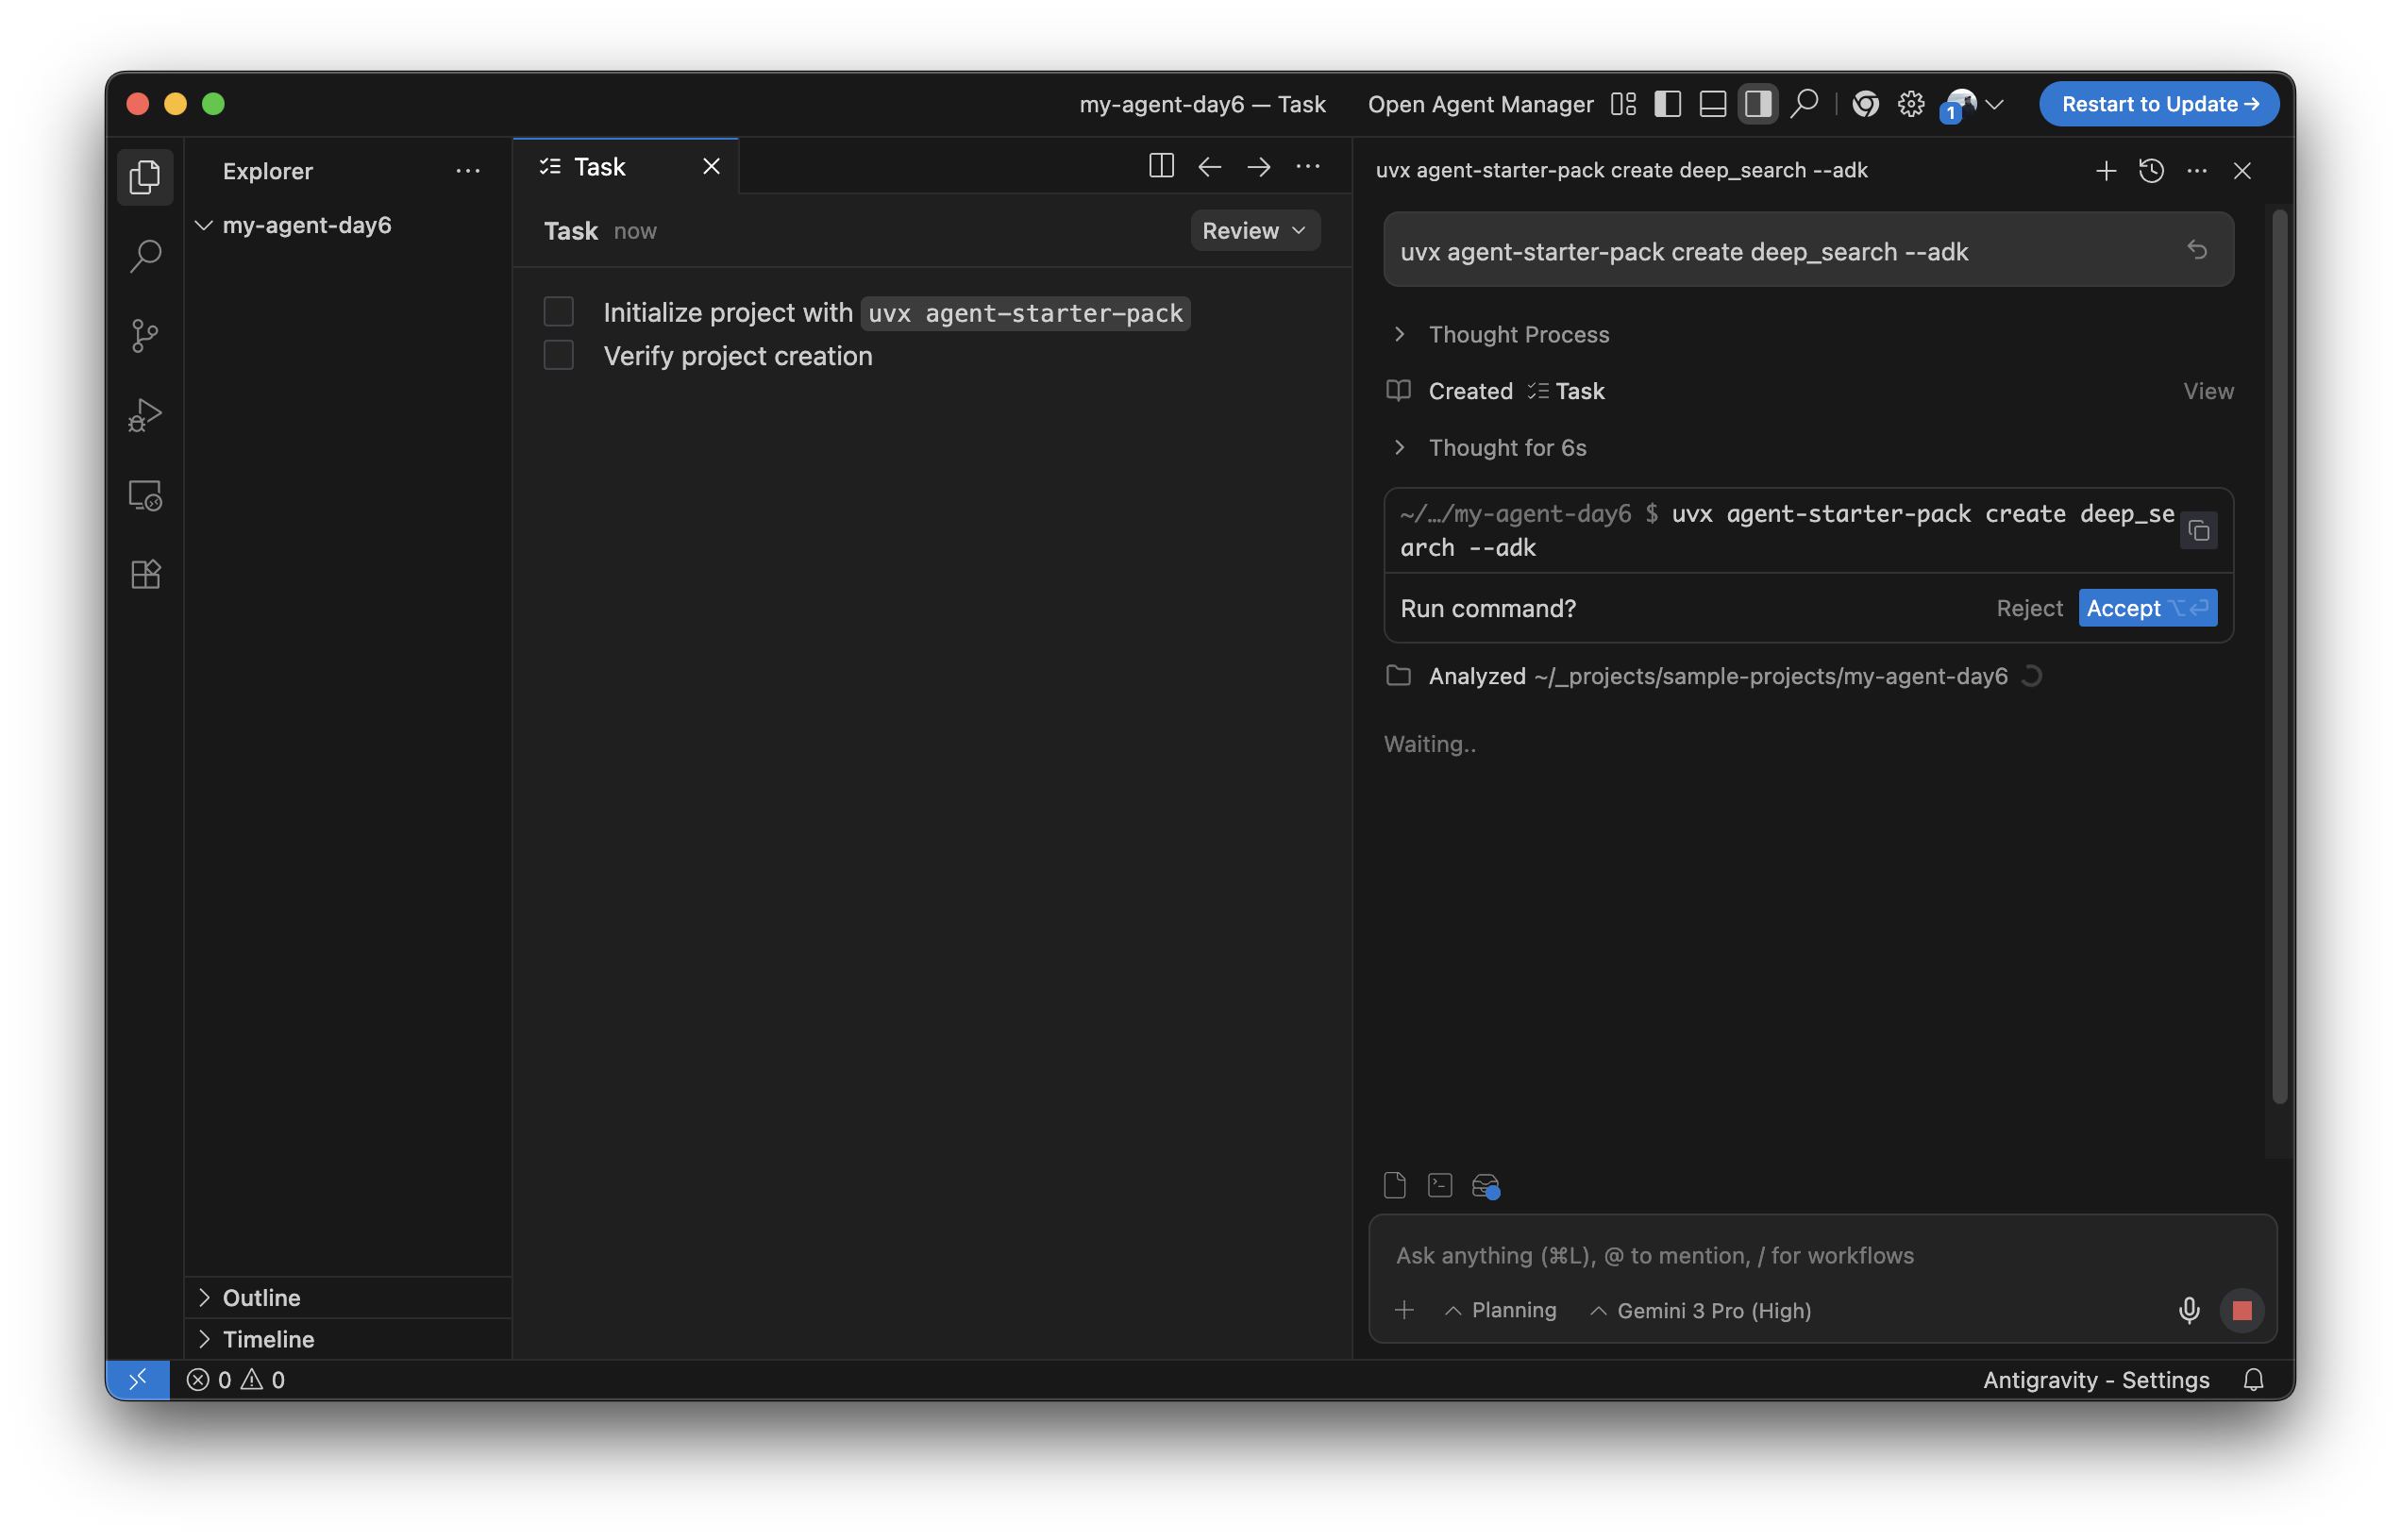Viewport: 2401px width, 1540px height.
Task: Open the Review dropdown
Action: [1254, 231]
